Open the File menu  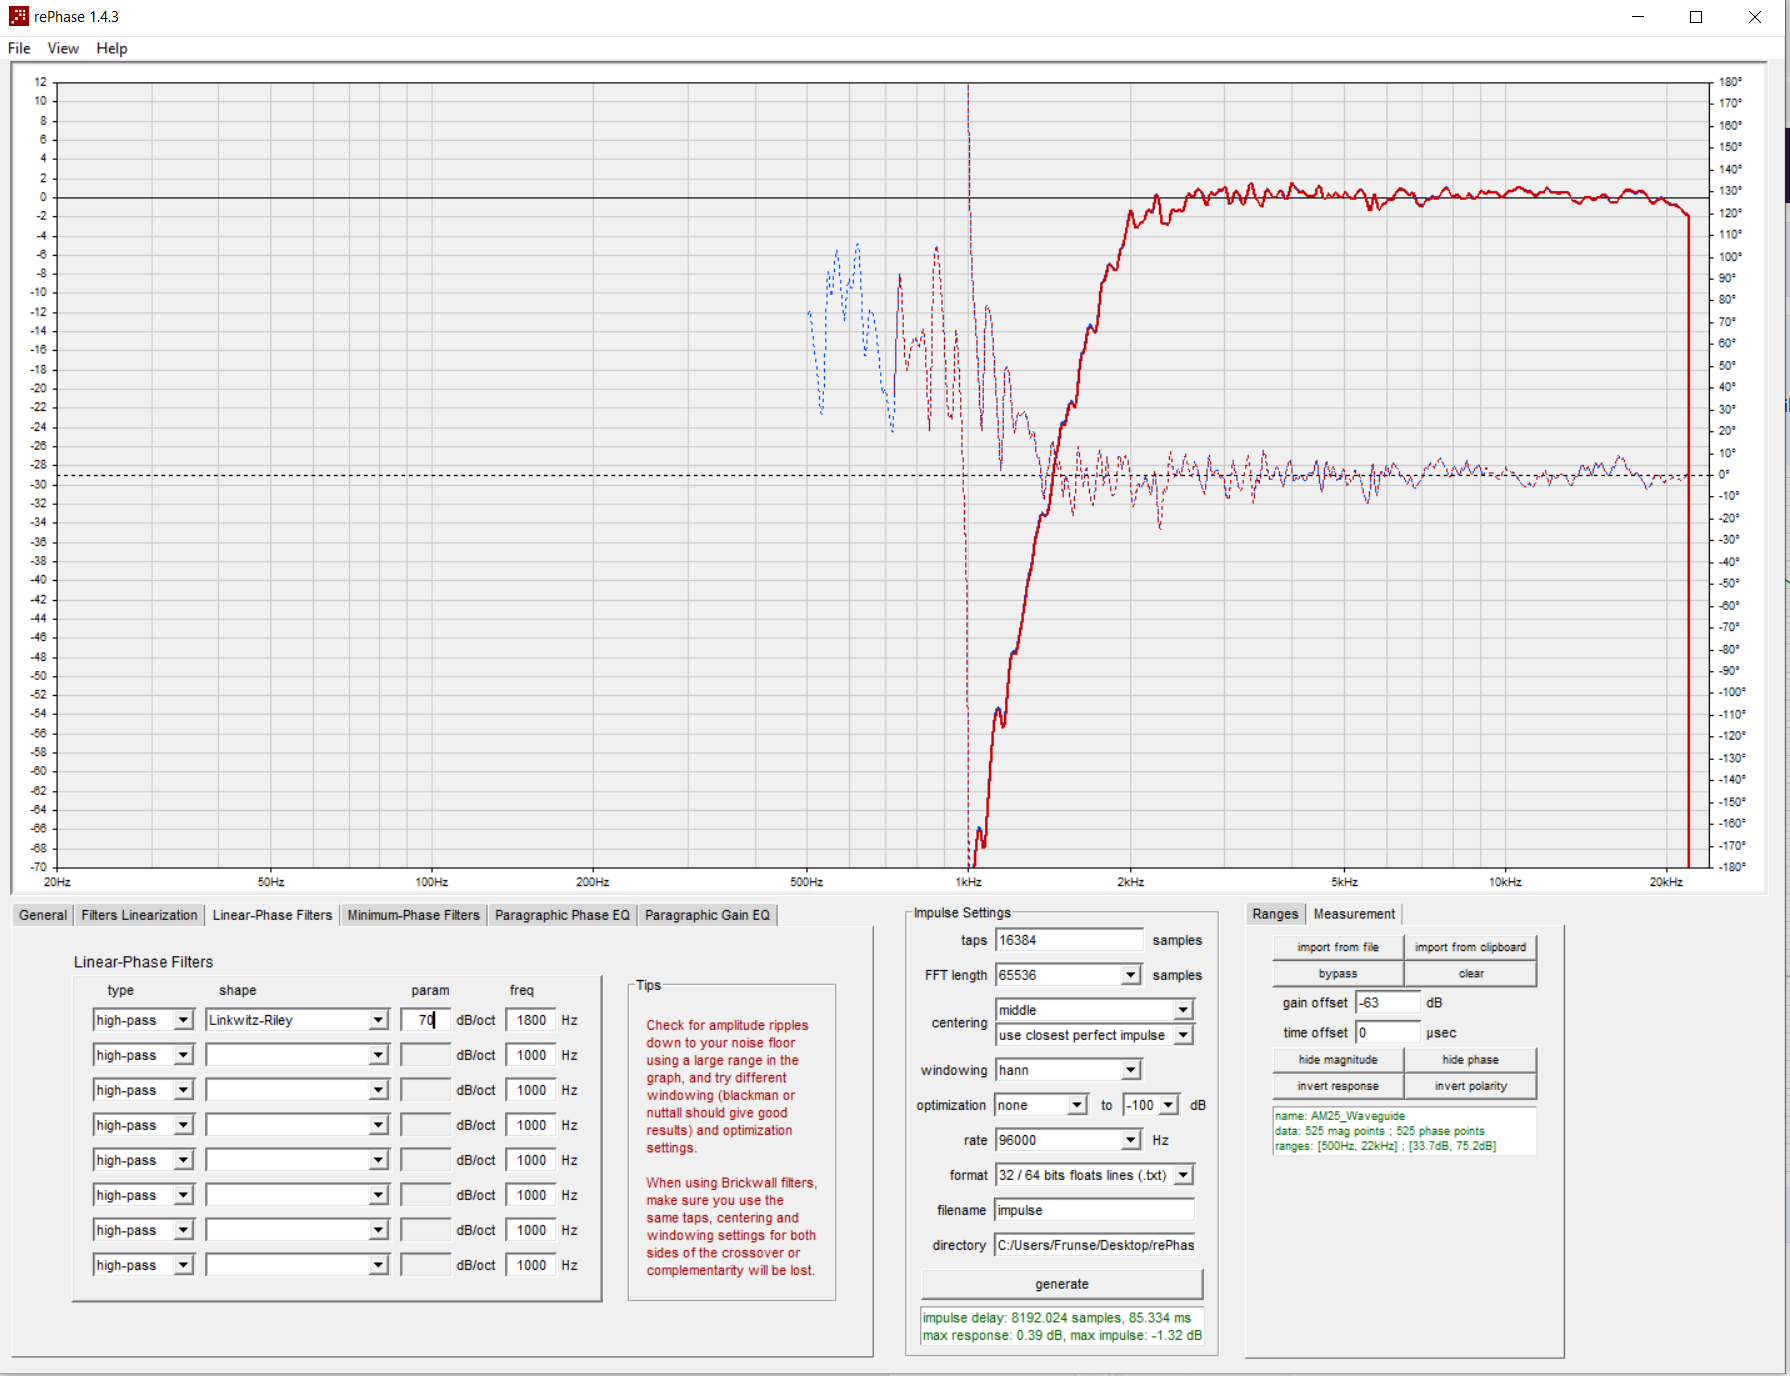[x=19, y=48]
